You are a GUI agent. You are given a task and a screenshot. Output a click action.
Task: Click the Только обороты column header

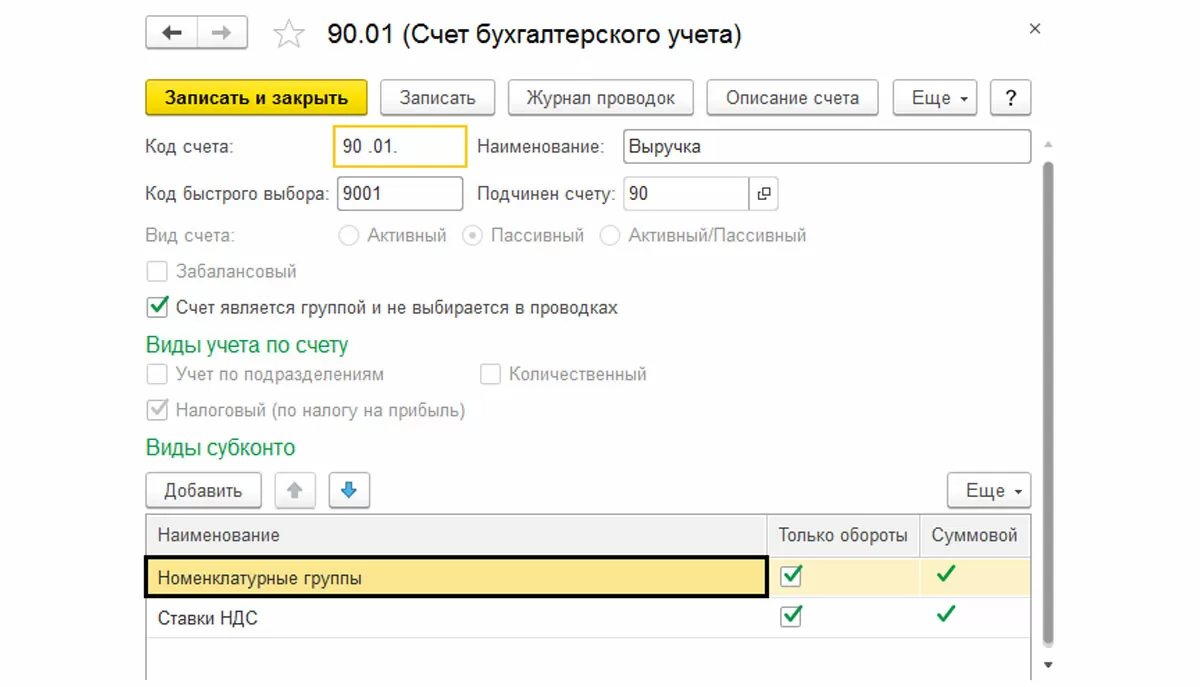pos(843,535)
